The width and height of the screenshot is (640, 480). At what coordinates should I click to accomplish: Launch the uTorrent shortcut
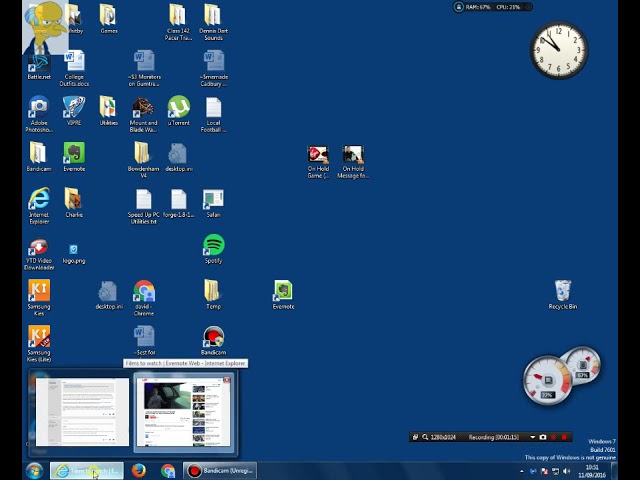(179, 111)
